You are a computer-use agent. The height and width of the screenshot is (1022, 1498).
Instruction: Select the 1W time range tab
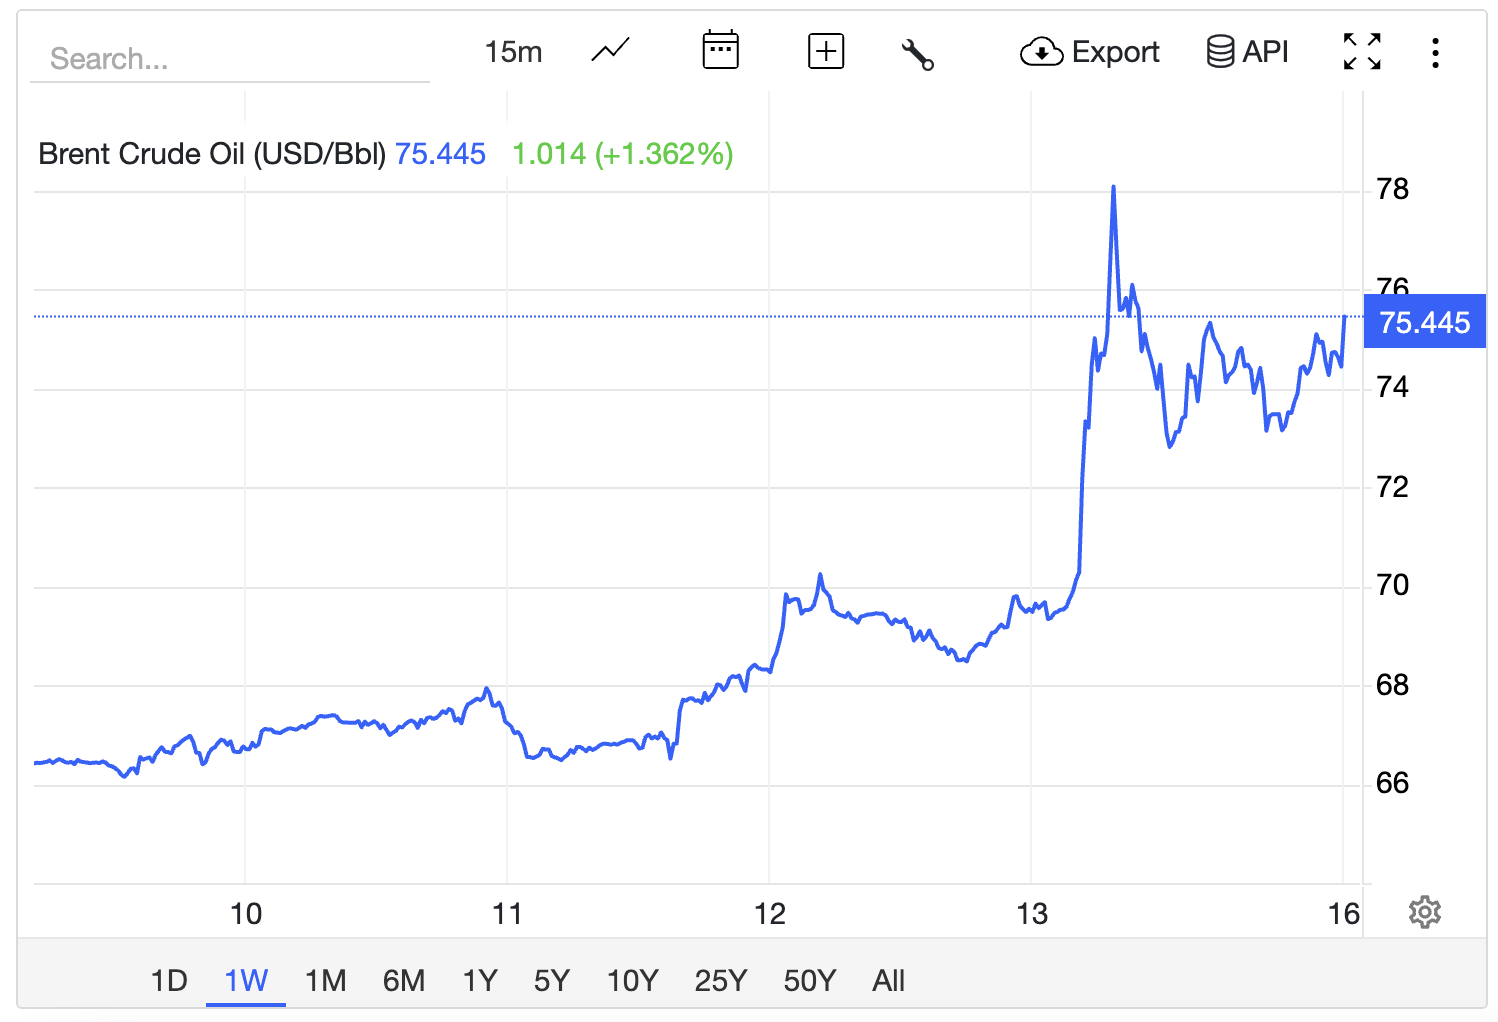click(246, 980)
